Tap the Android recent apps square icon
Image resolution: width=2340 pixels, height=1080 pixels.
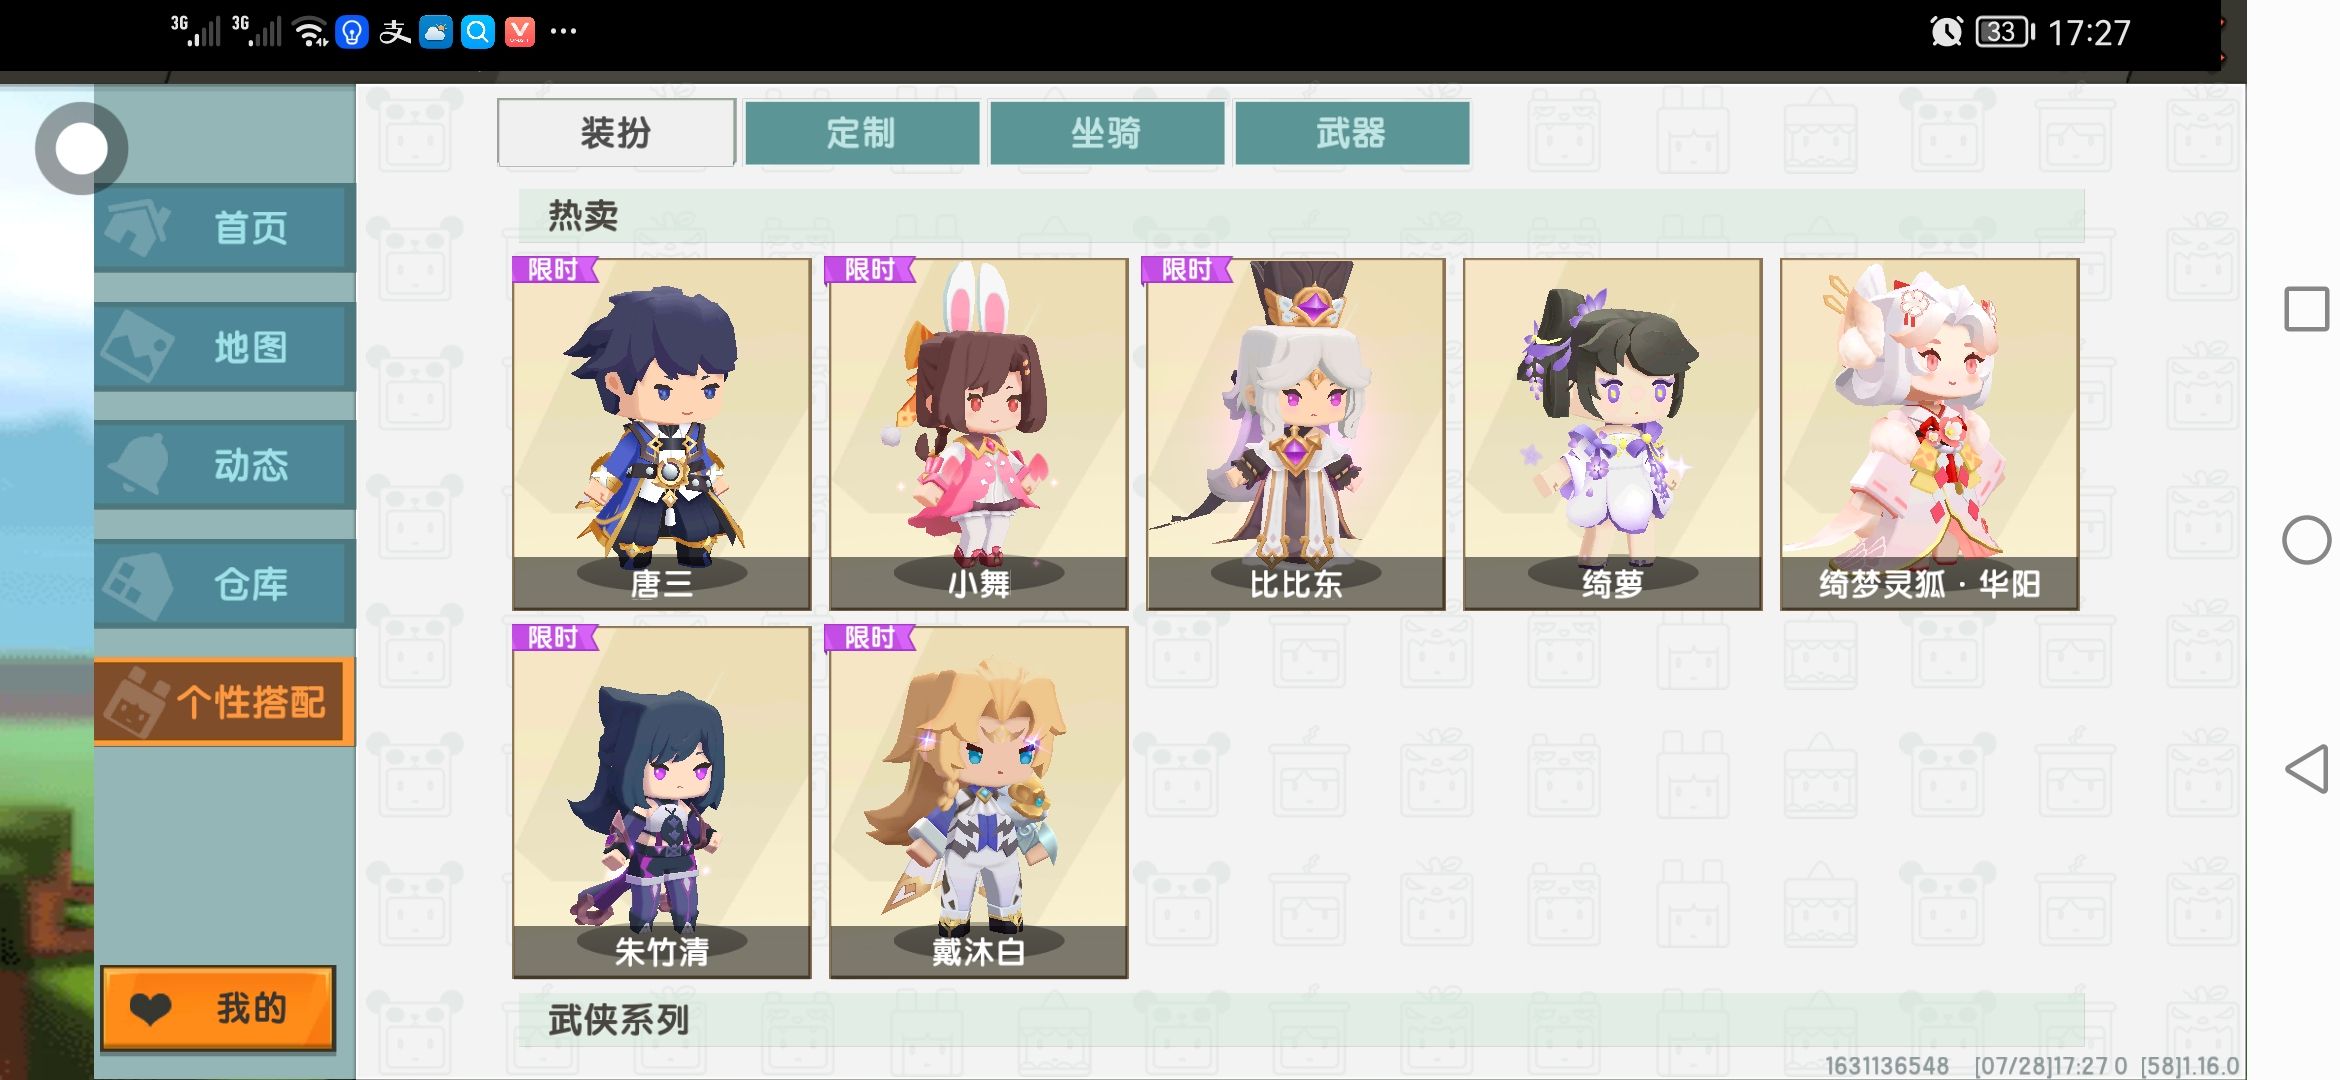click(2307, 309)
